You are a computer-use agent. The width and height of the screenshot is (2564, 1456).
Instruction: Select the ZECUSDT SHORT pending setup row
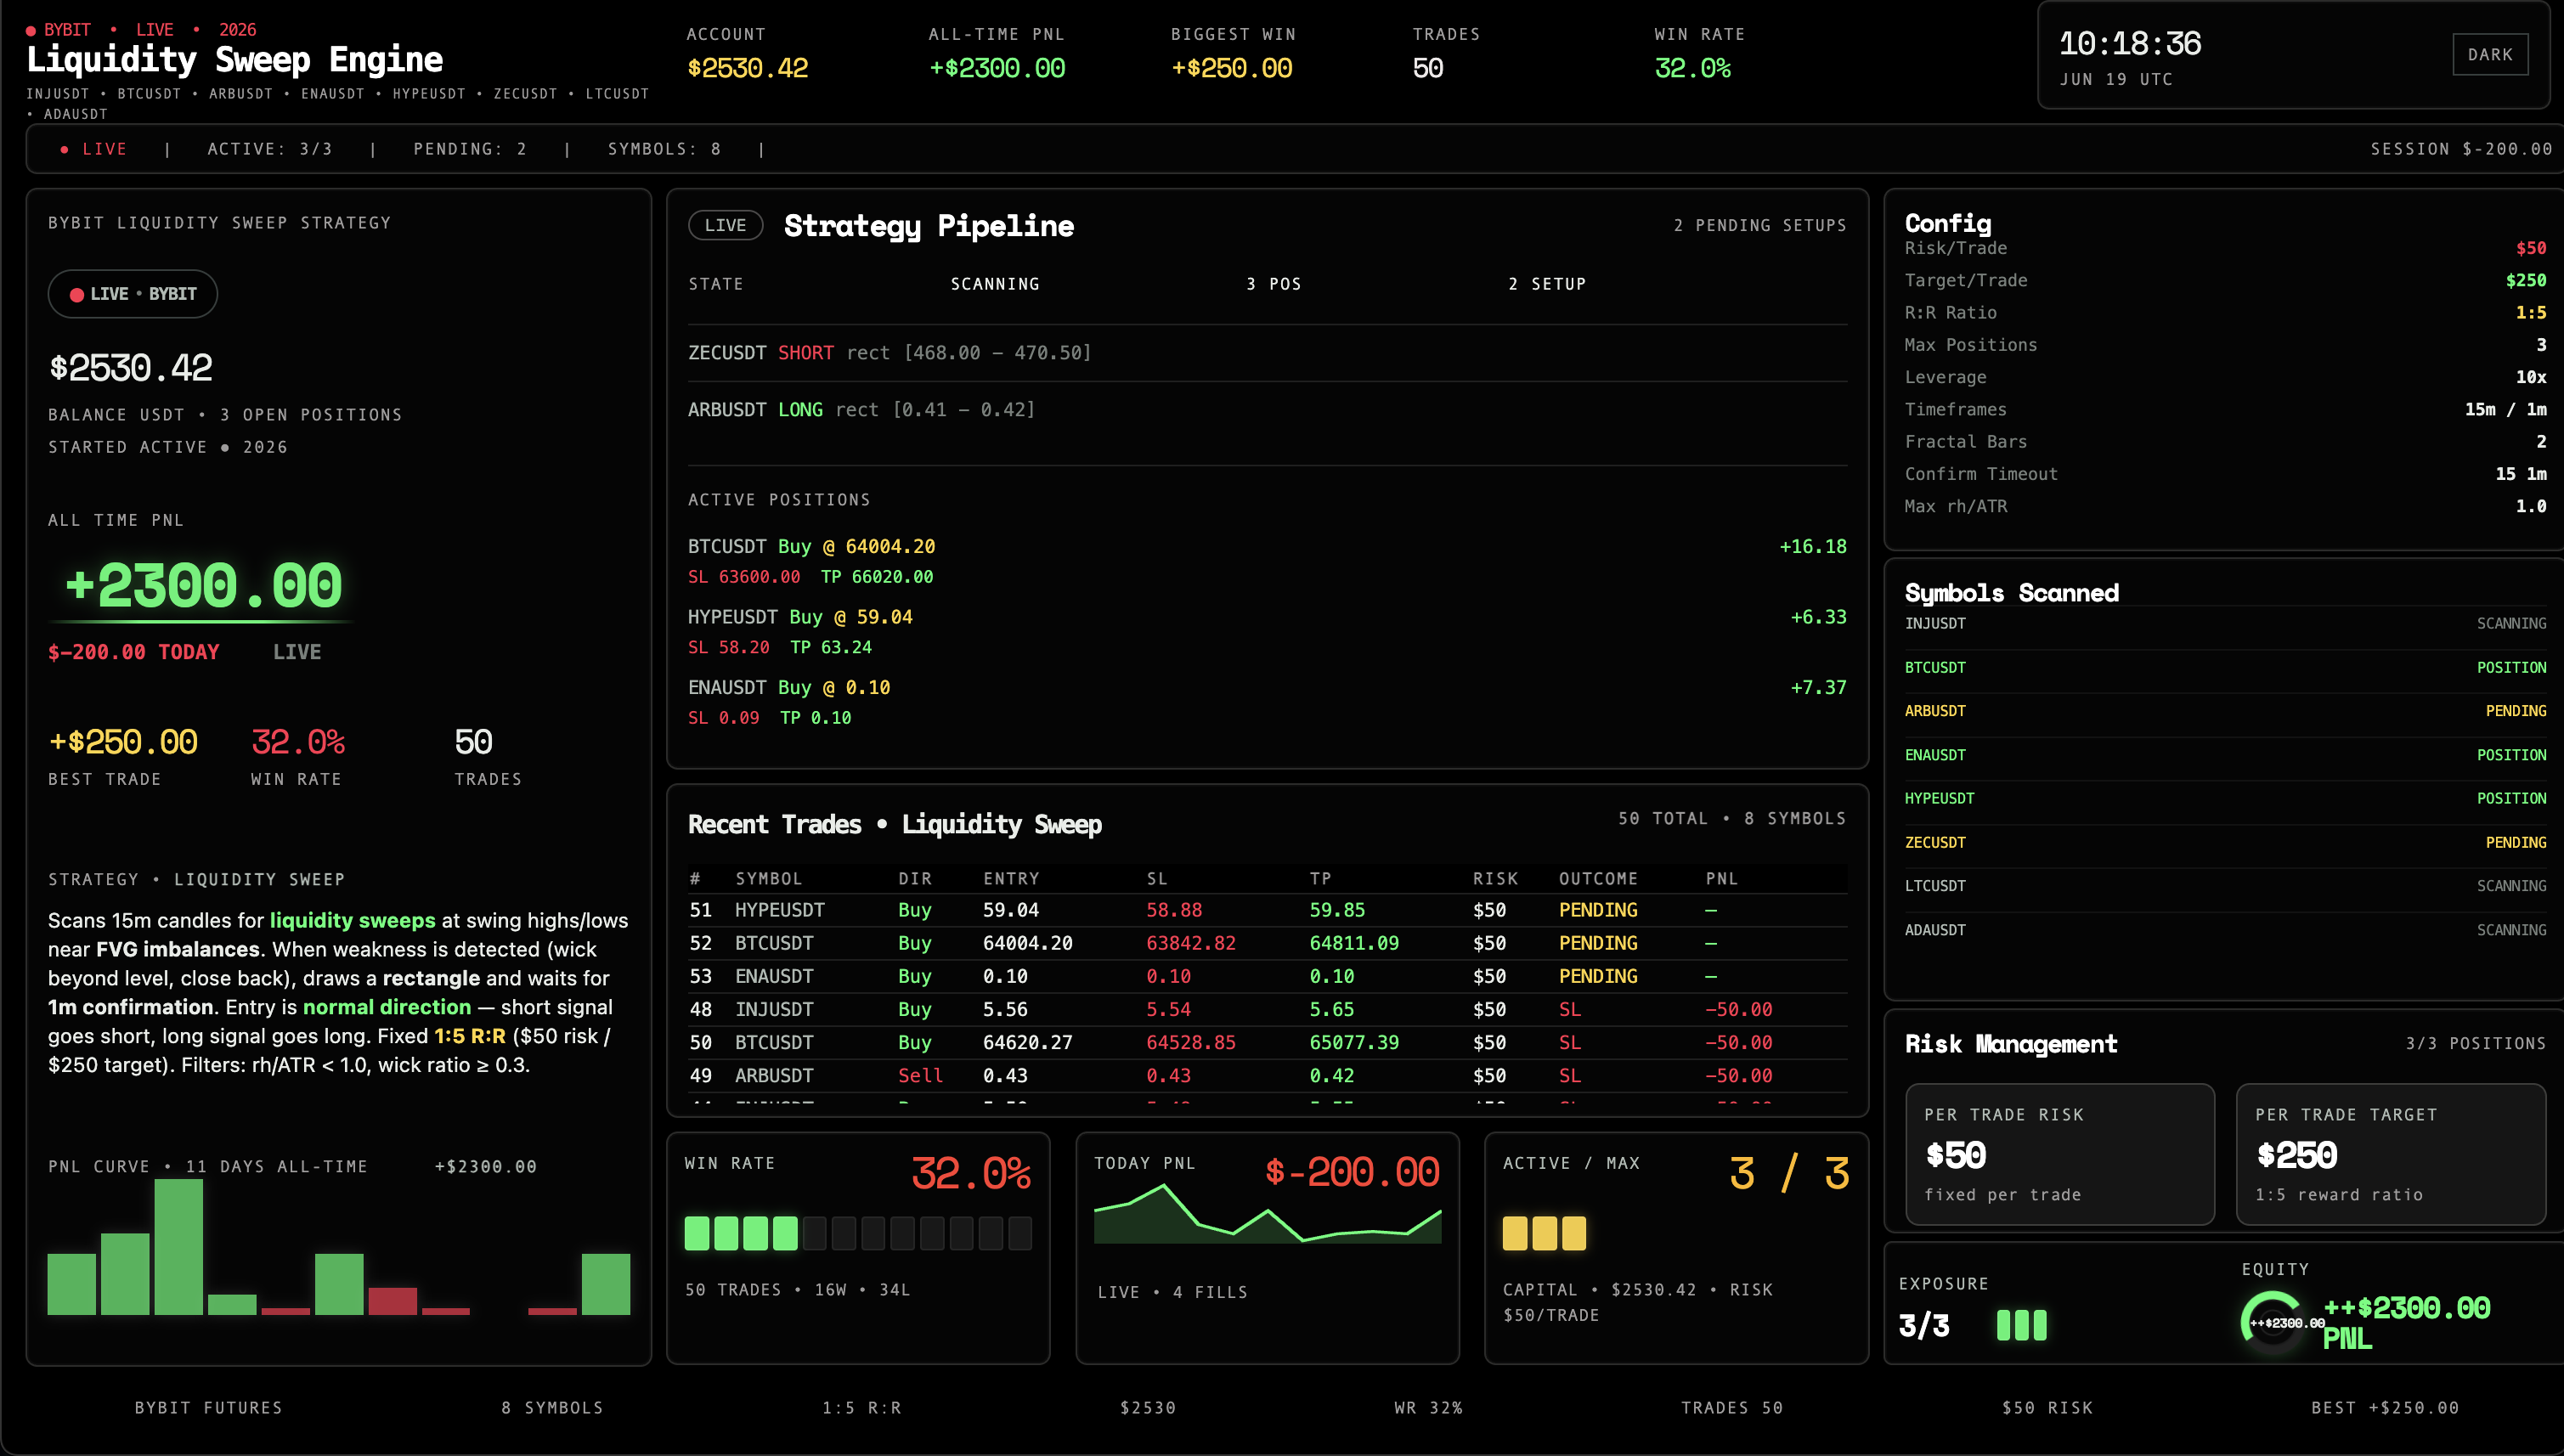pos(1267,353)
